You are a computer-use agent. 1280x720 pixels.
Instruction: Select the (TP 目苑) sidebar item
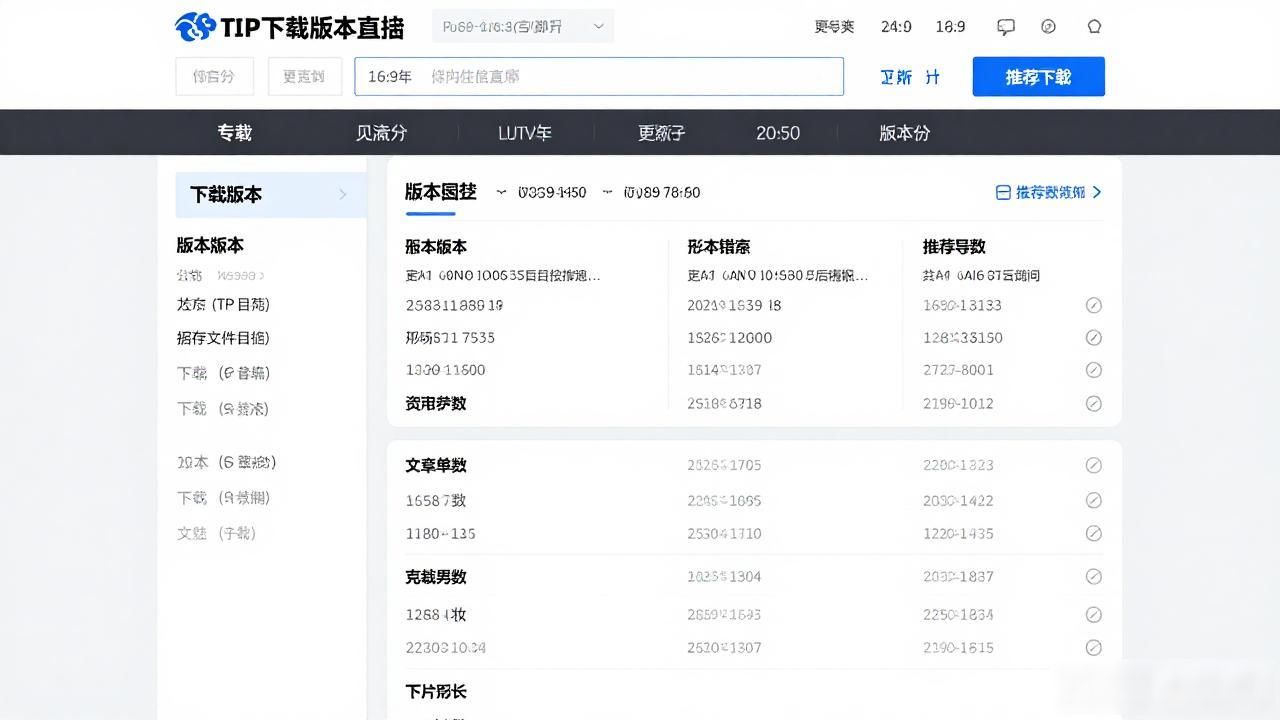[x=223, y=305]
